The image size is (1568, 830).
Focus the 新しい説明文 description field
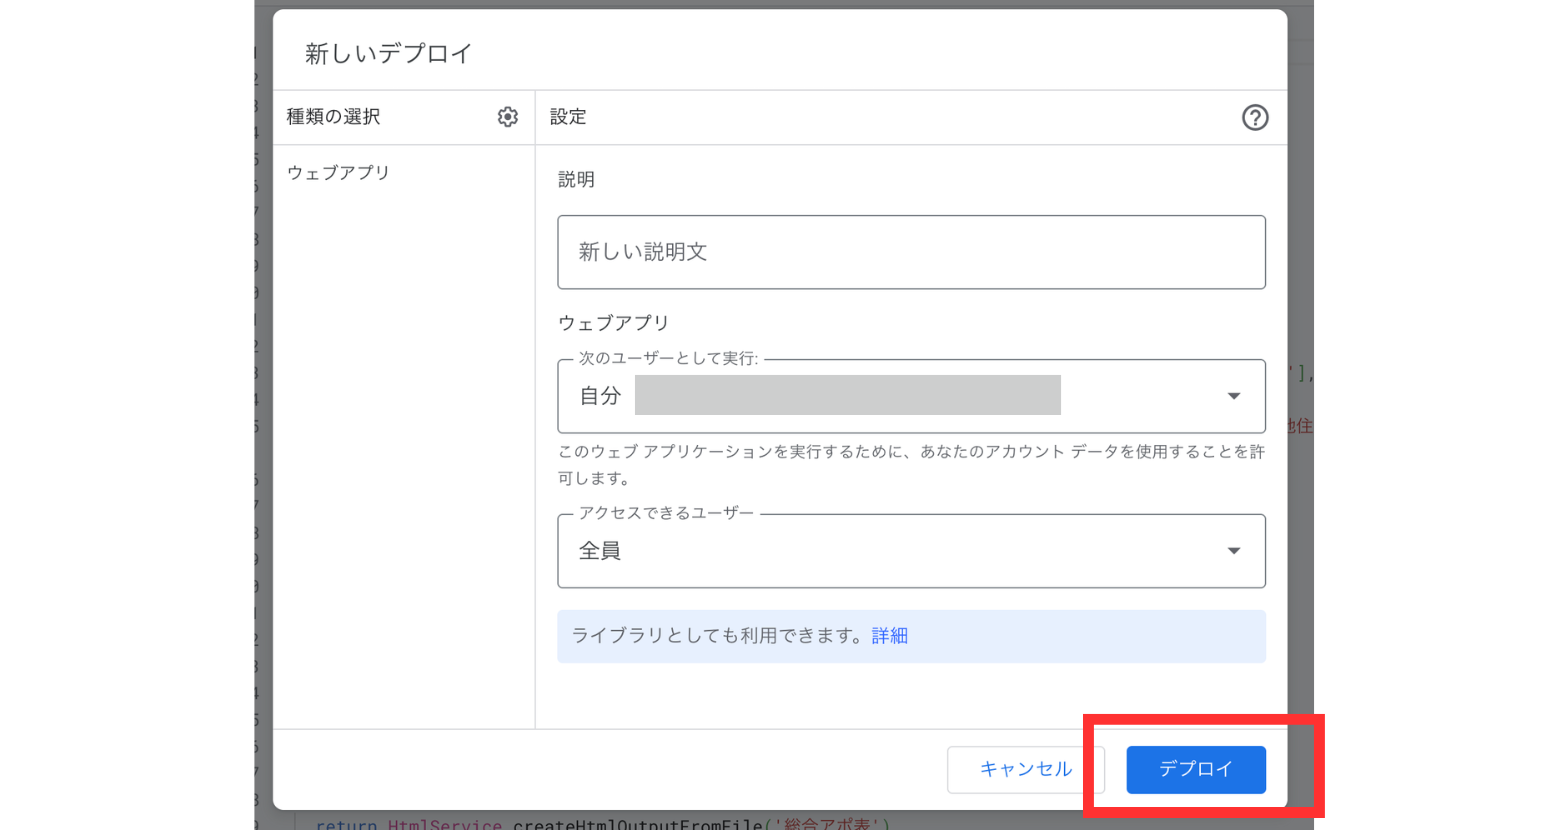click(x=911, y=252)
